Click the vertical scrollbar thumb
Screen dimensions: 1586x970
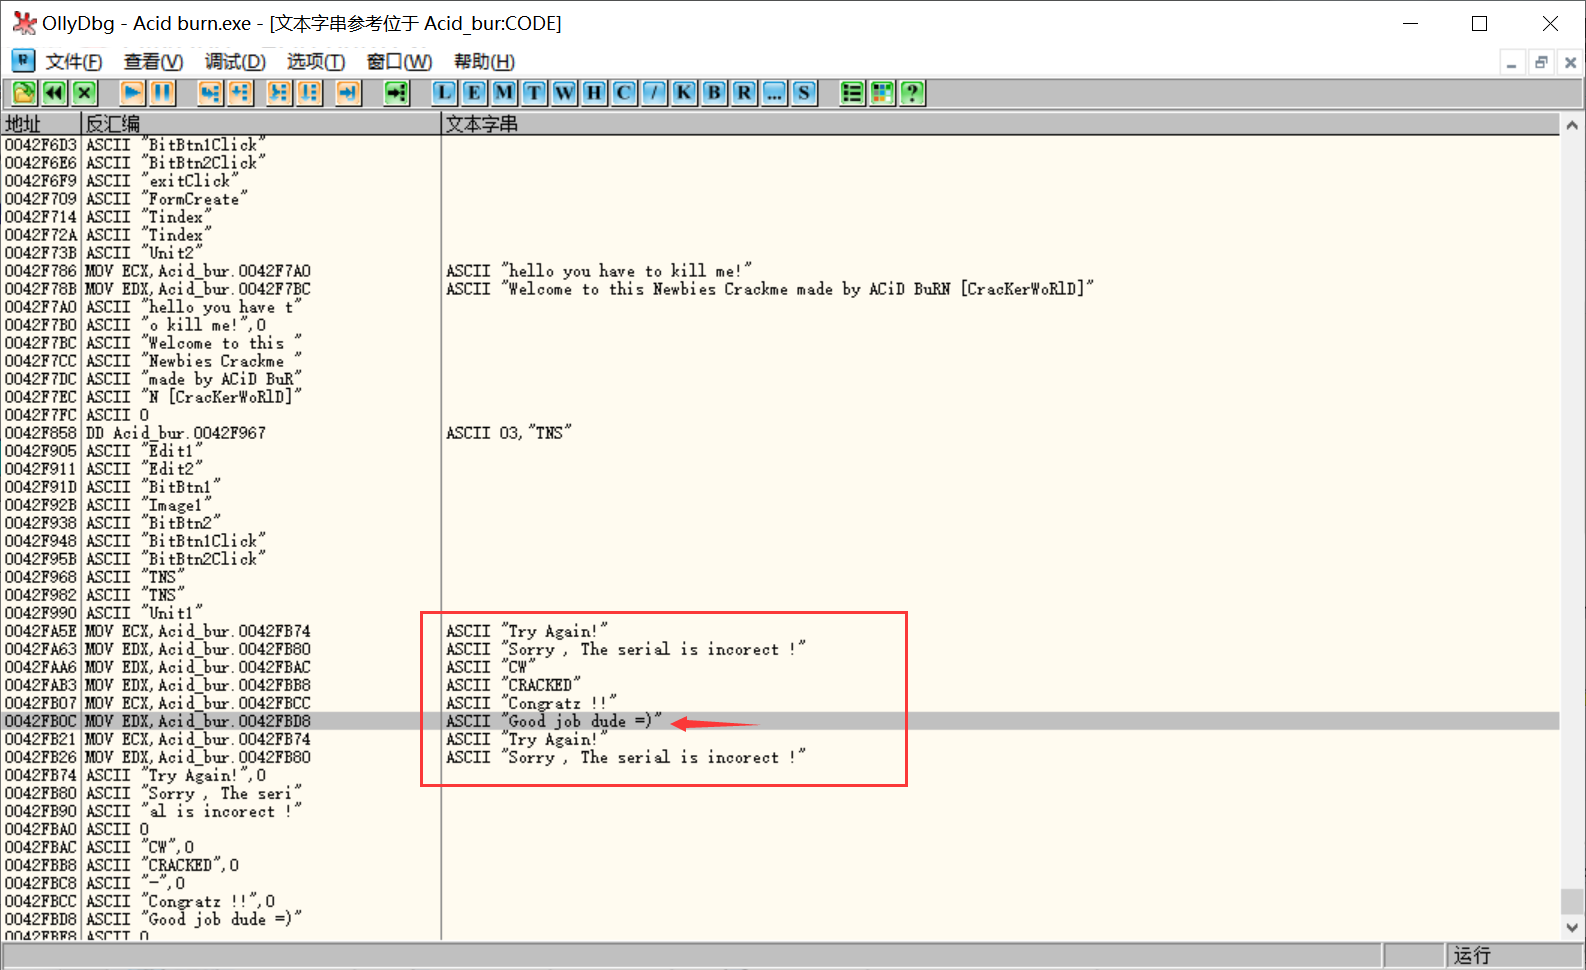[x=1572, y=901]
